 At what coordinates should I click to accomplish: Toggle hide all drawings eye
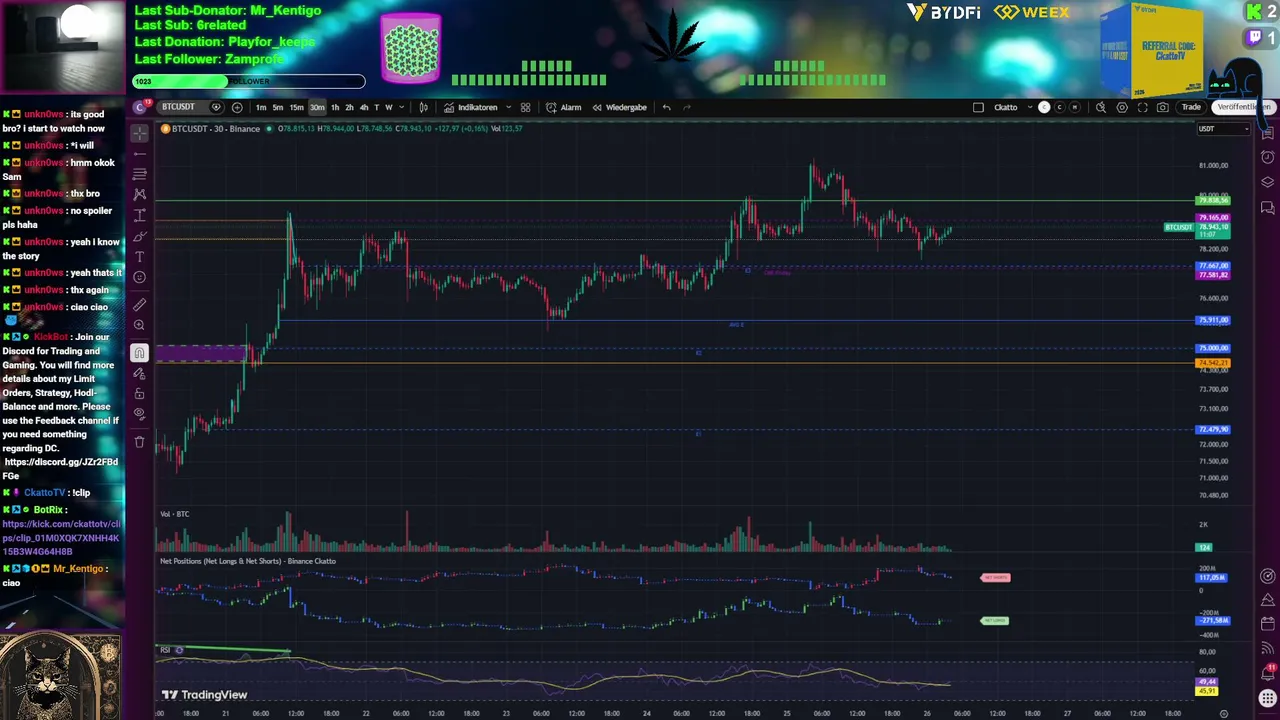140,413
